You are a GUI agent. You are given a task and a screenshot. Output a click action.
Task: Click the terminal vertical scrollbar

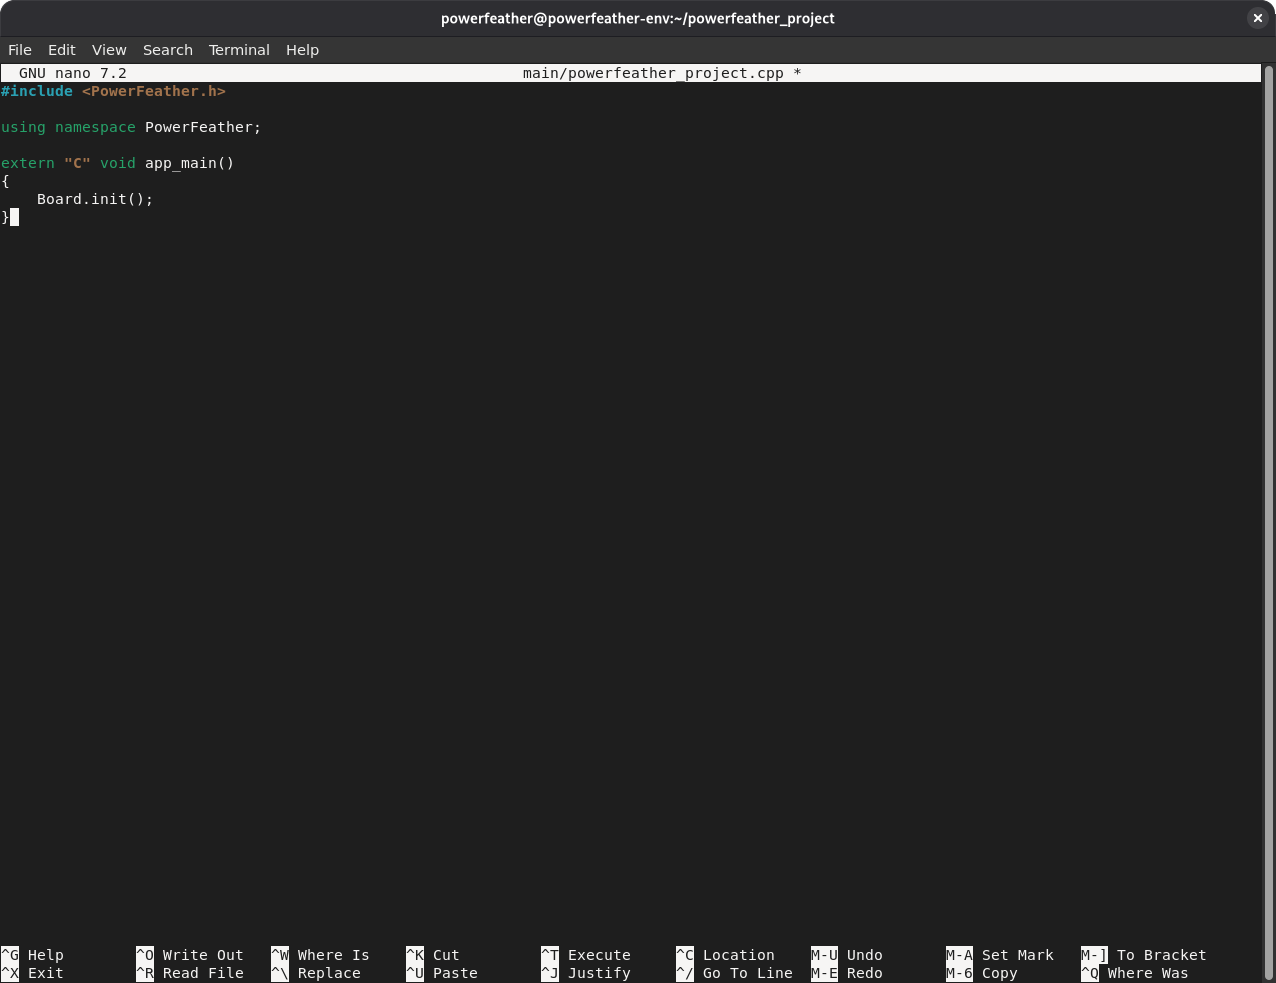pos(1269,520)
